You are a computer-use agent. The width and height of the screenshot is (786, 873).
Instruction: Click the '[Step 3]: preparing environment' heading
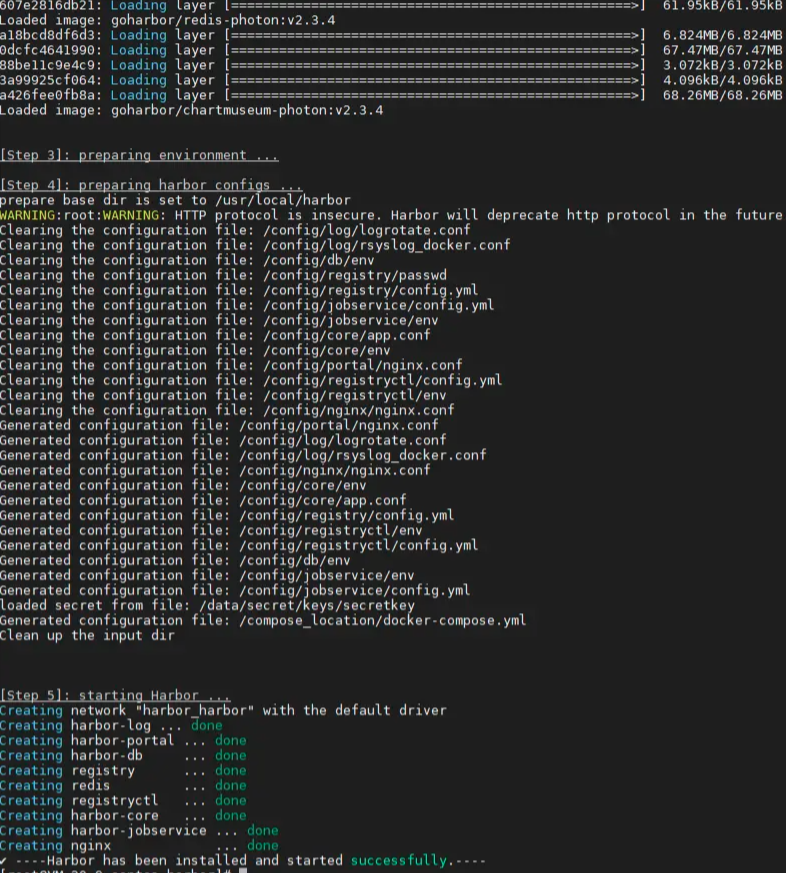(139, 155)
